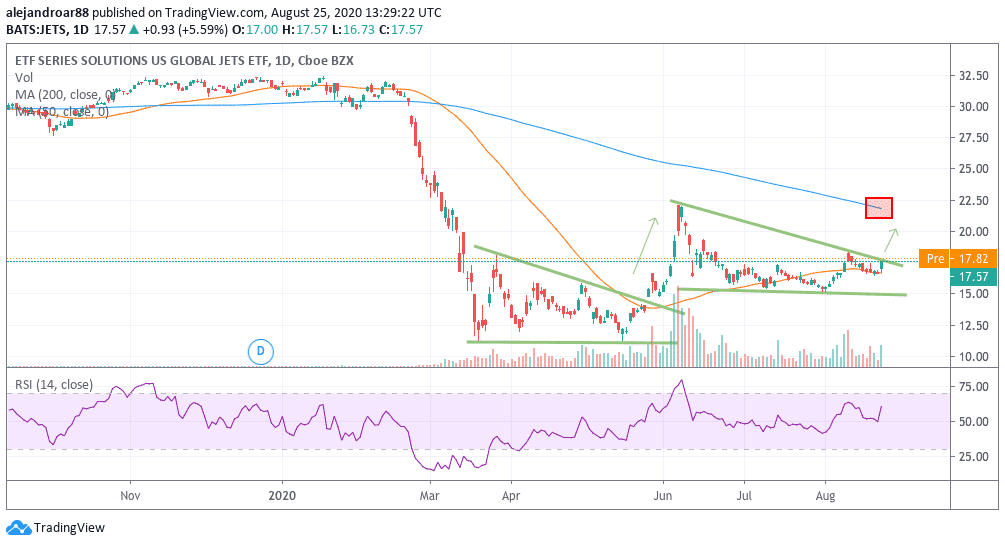Screen dimensions: 1005x546
Task: Click the TradingView cloud logo icon
Action: tap(19, 528)
